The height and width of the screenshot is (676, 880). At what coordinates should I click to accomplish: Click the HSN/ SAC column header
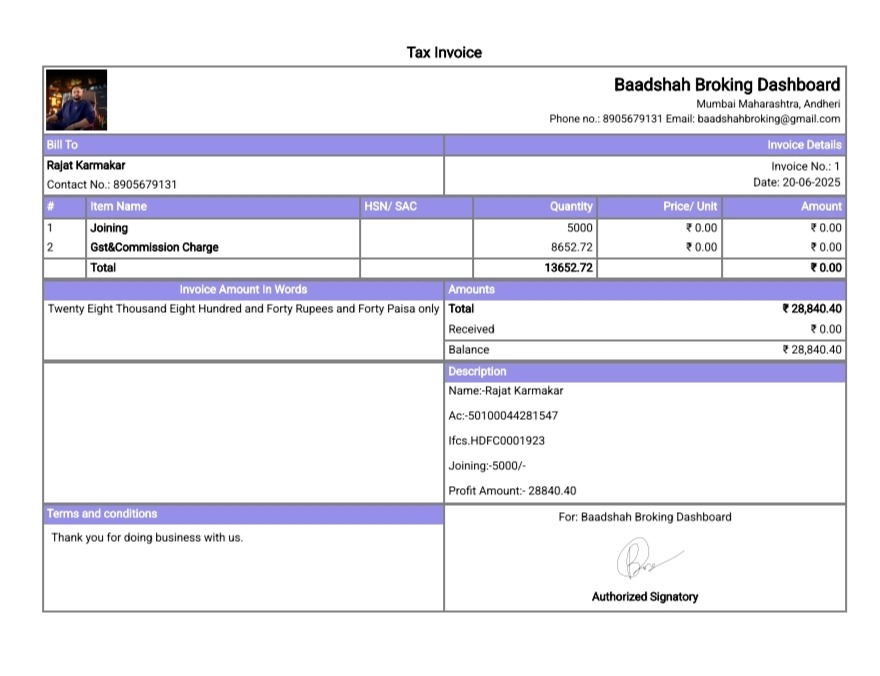pos(390,207)
